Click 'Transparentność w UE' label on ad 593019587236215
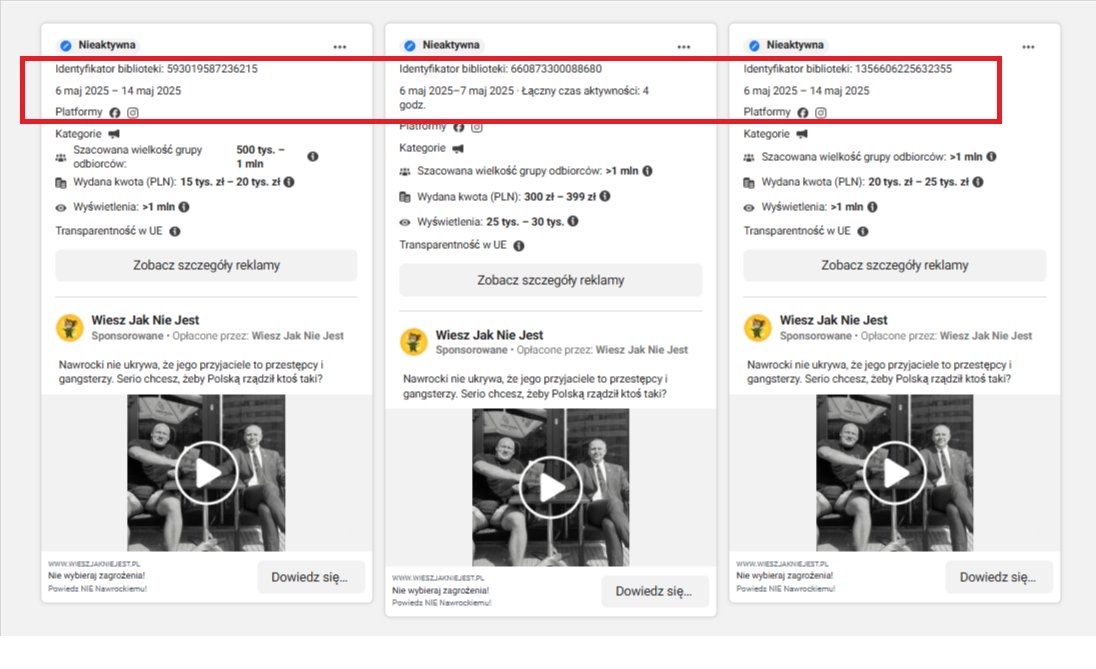This screenshot has width=1096, height=669. 109,231
